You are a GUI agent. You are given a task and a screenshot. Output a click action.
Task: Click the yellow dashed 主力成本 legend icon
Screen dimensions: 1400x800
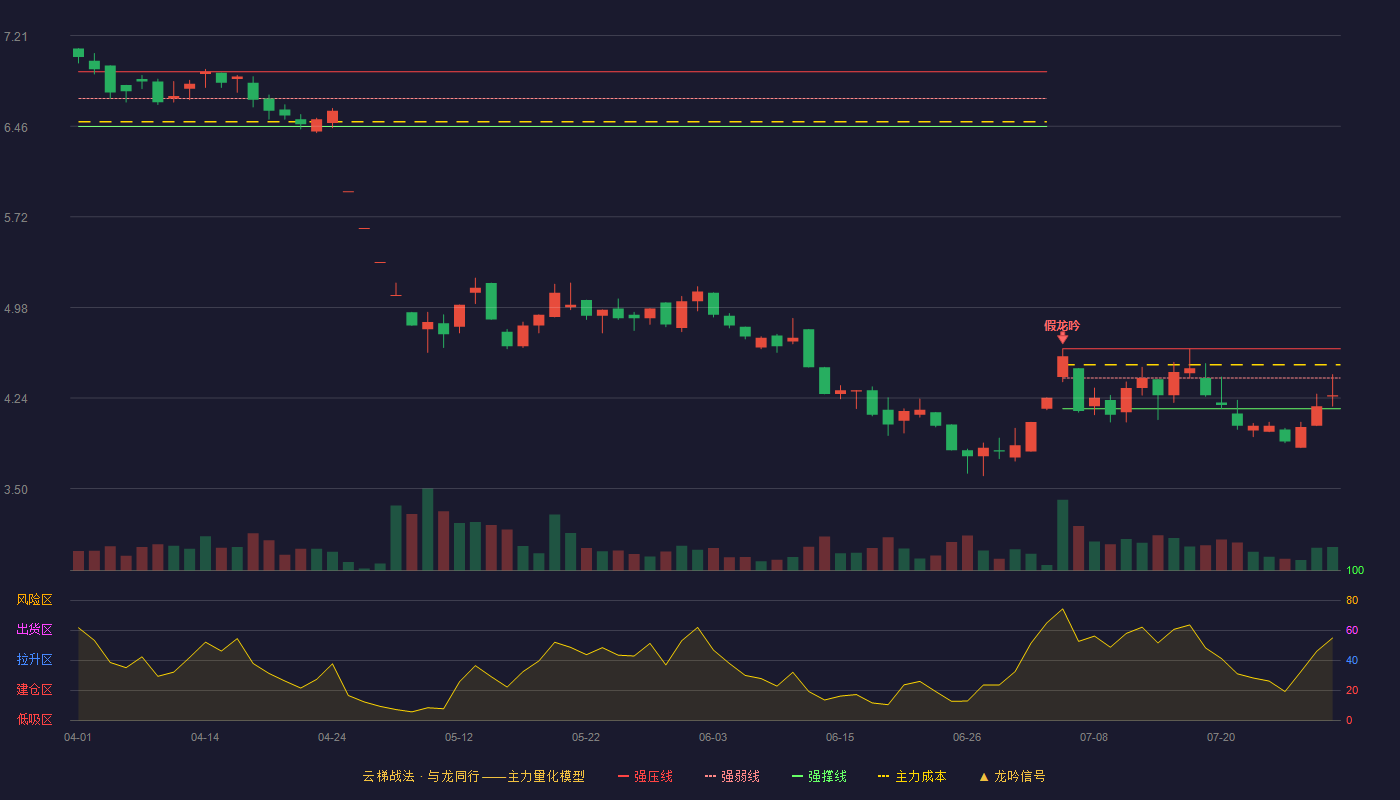click(883, 776)
